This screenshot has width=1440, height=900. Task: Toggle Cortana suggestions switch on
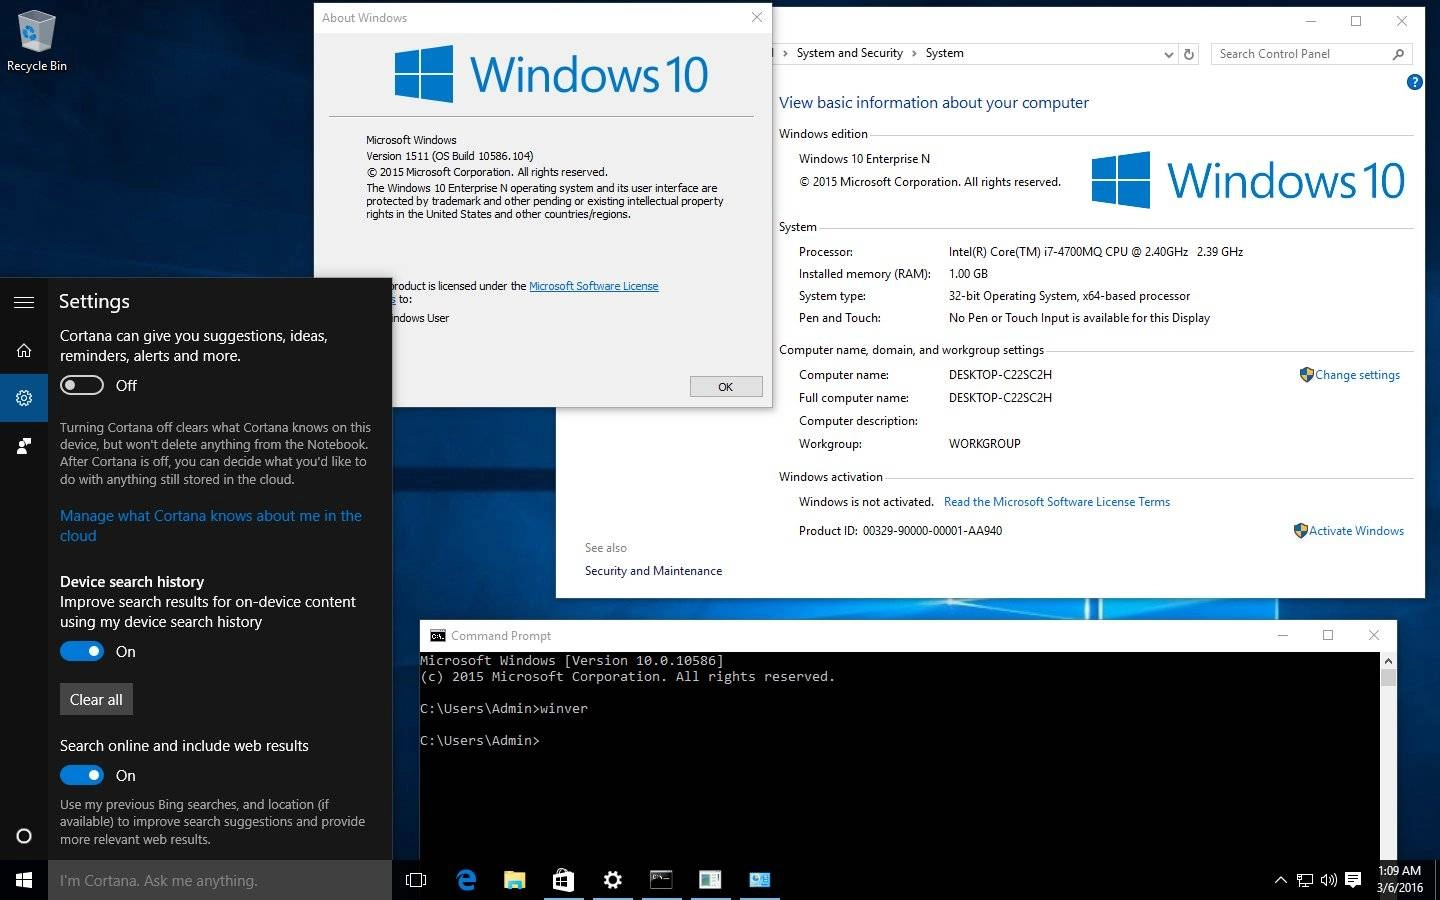82,385
